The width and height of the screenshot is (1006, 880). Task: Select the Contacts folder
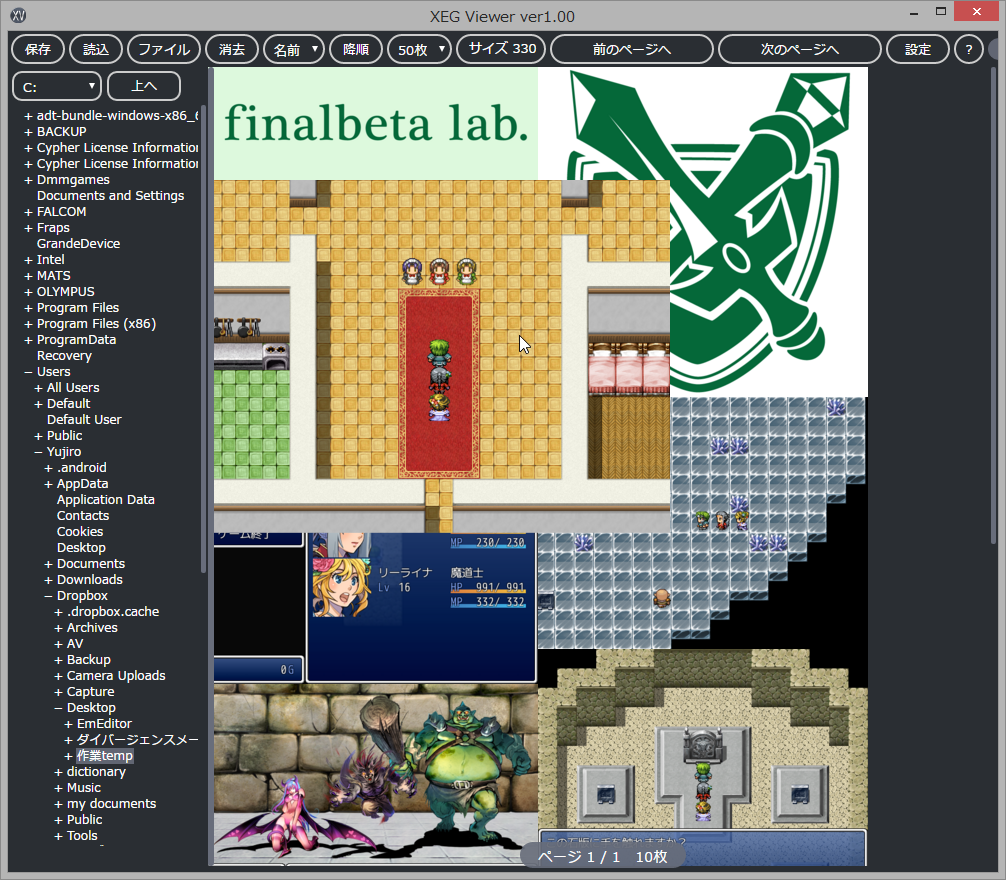click(x=83, y=516)
